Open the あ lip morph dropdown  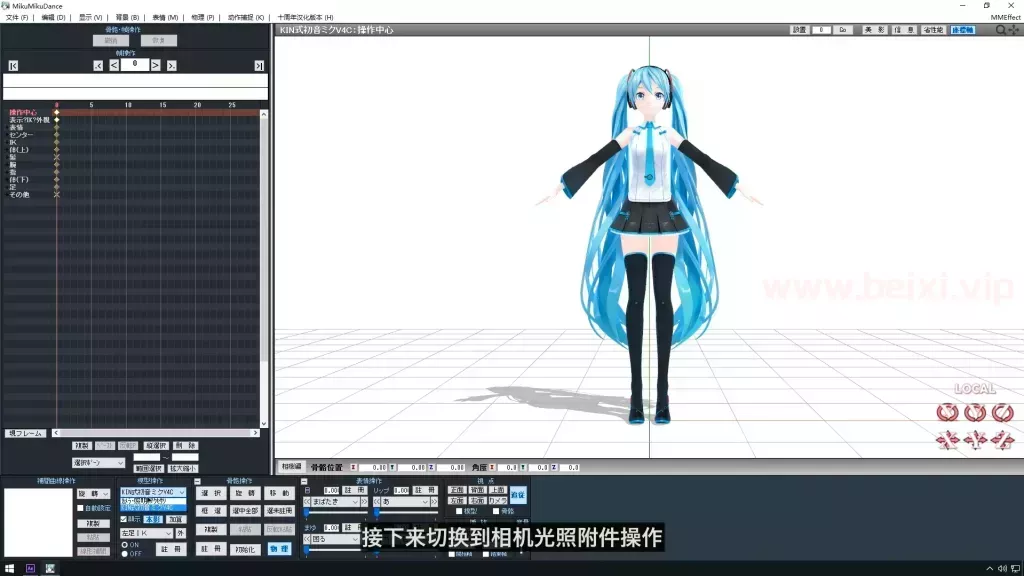point(406,502)
